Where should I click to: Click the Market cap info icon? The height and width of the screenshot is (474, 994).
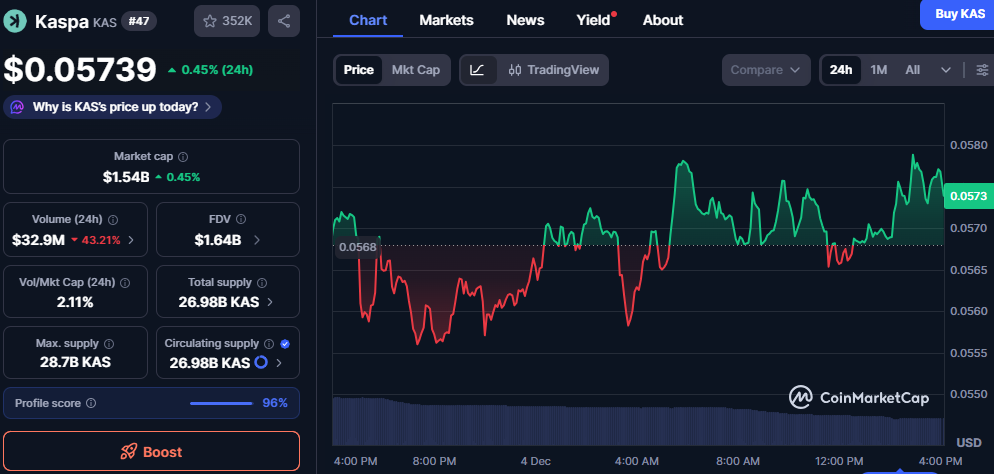click(183, 157)
